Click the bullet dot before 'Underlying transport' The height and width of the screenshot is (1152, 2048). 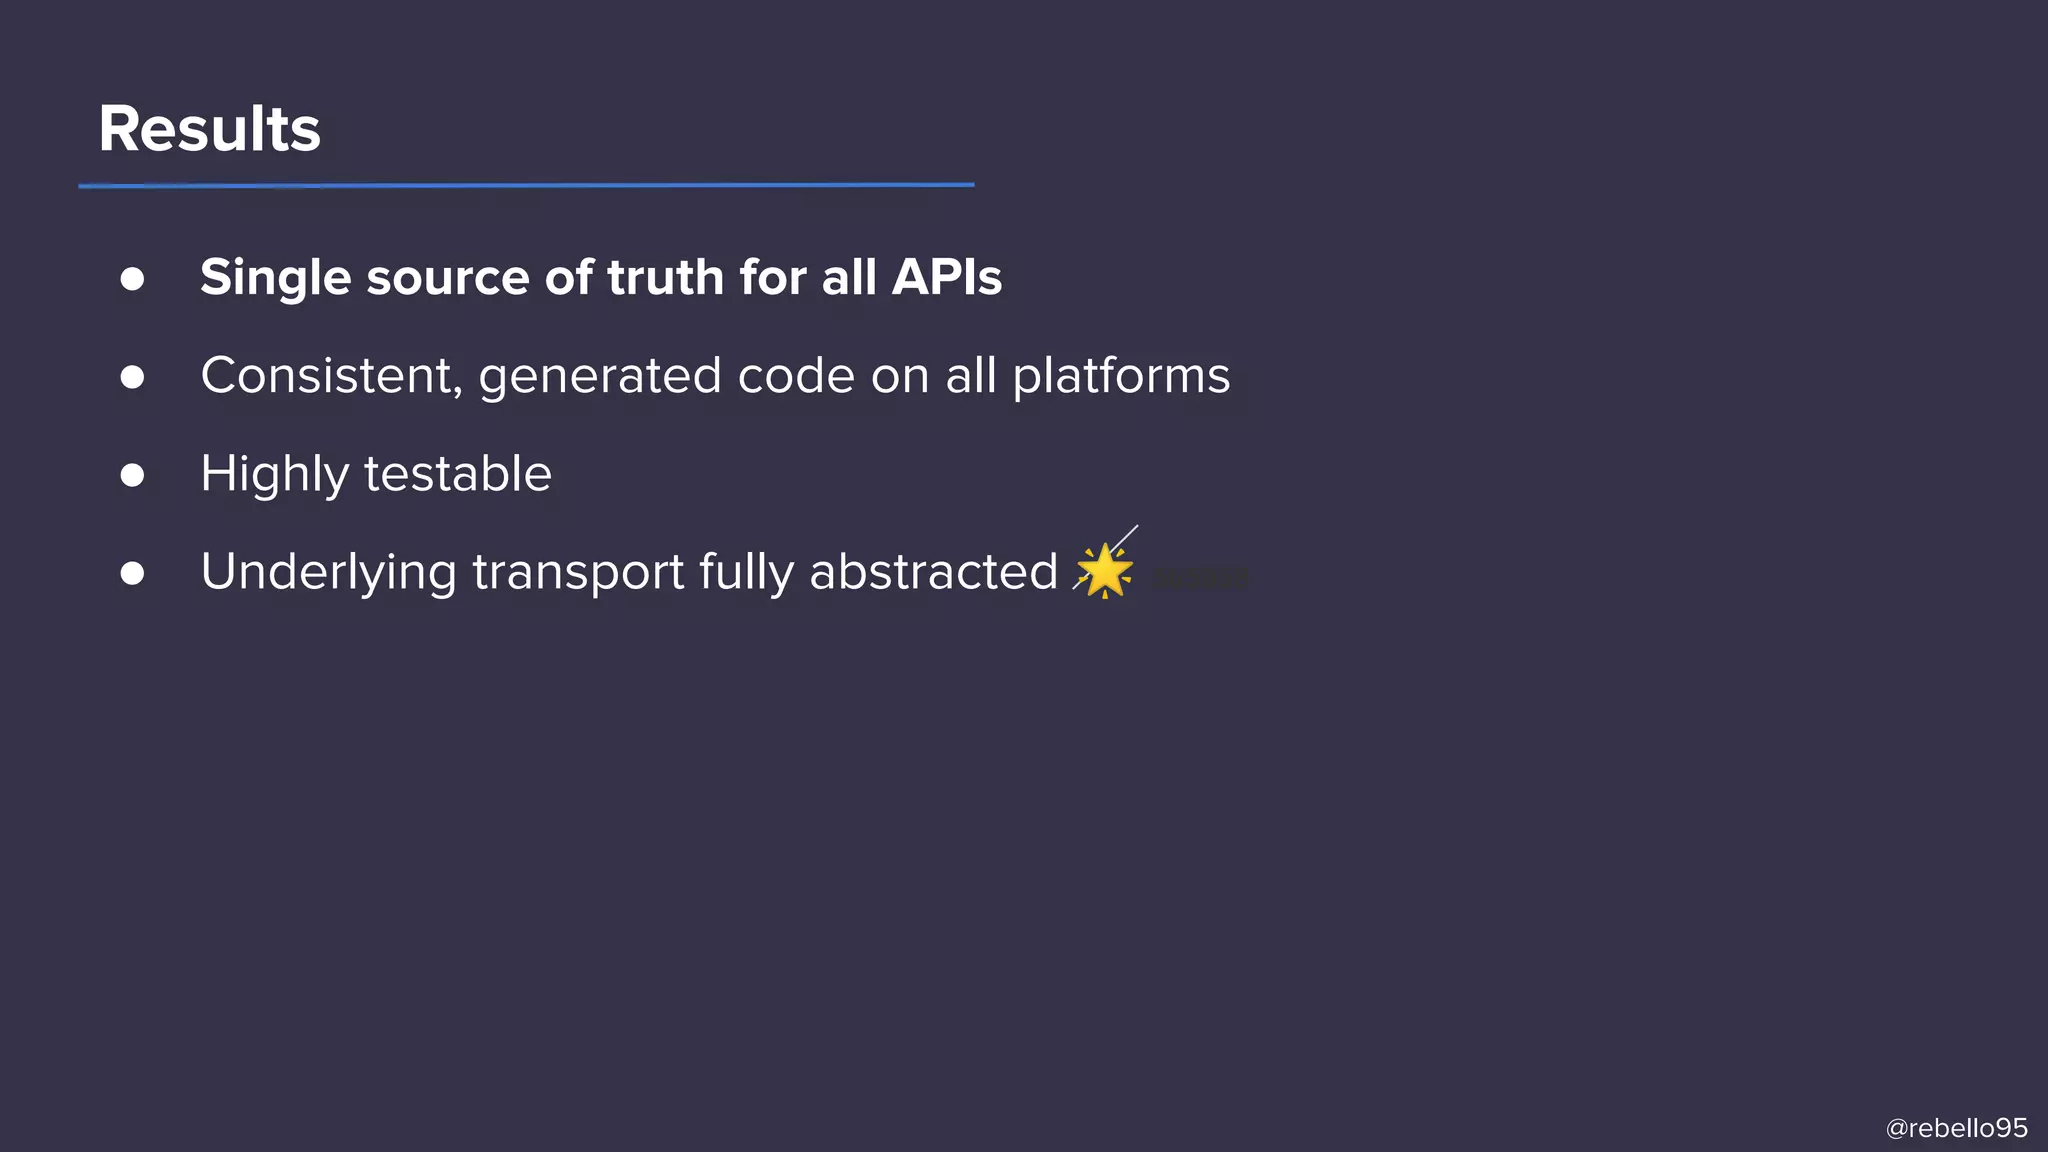132,573
